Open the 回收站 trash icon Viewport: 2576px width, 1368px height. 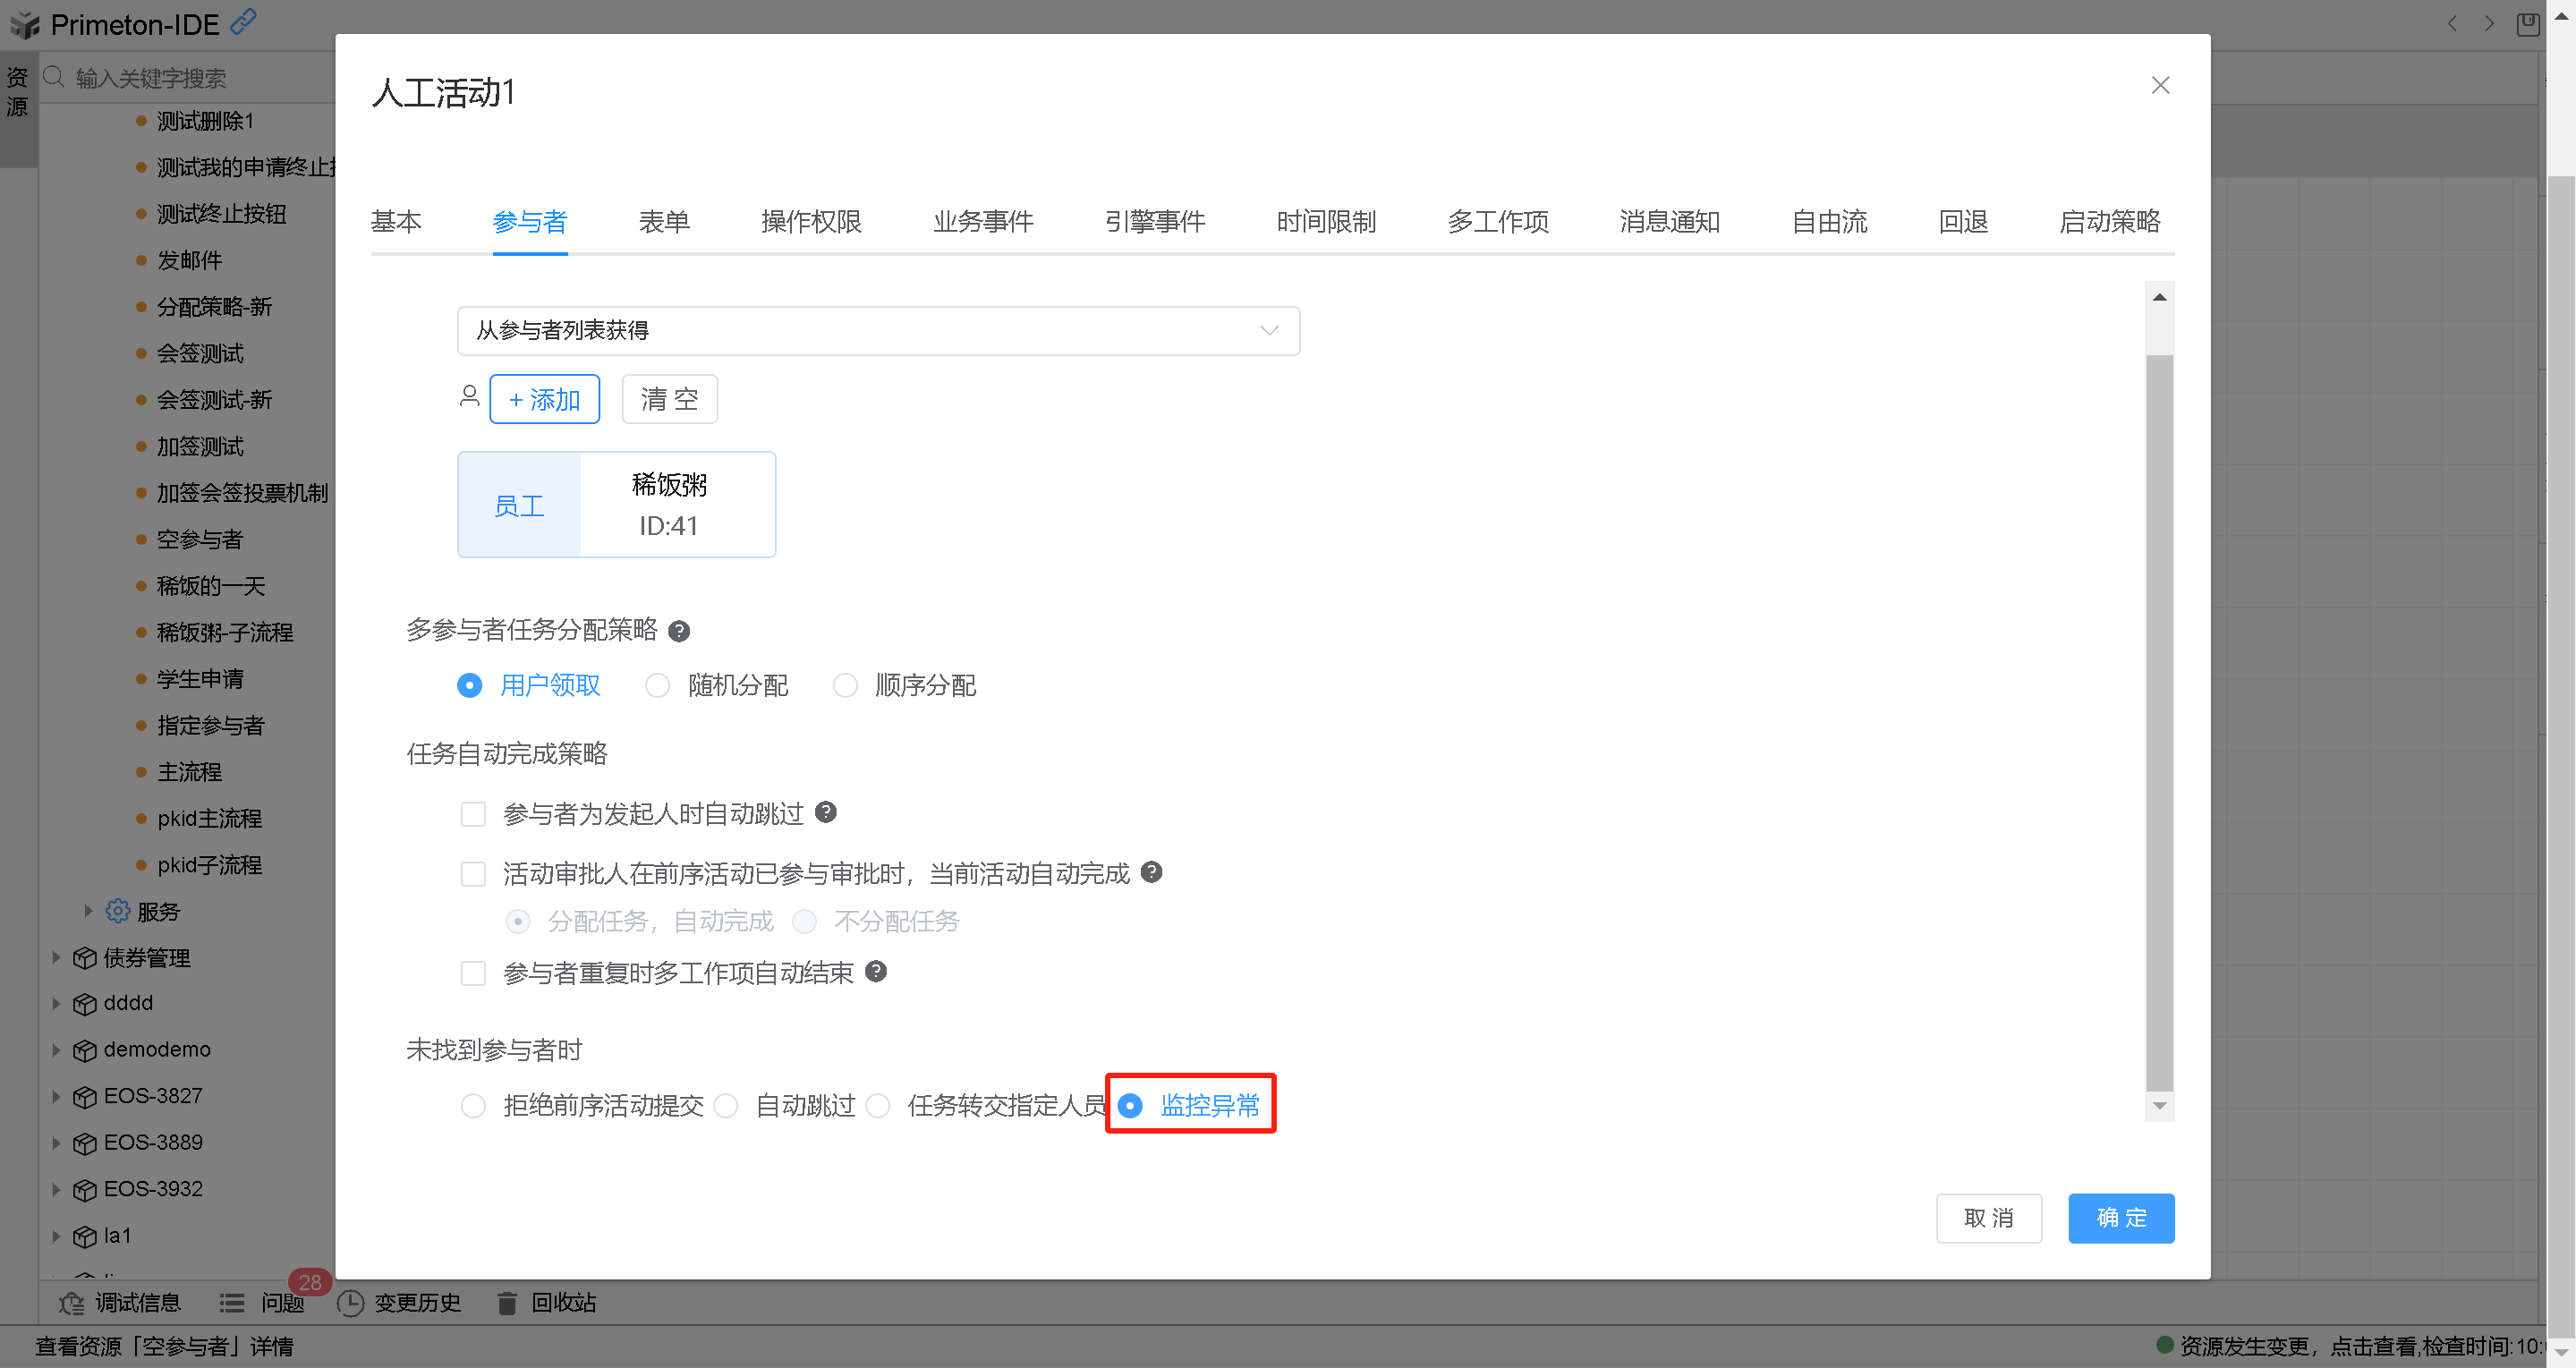[x=507, y=1303]
